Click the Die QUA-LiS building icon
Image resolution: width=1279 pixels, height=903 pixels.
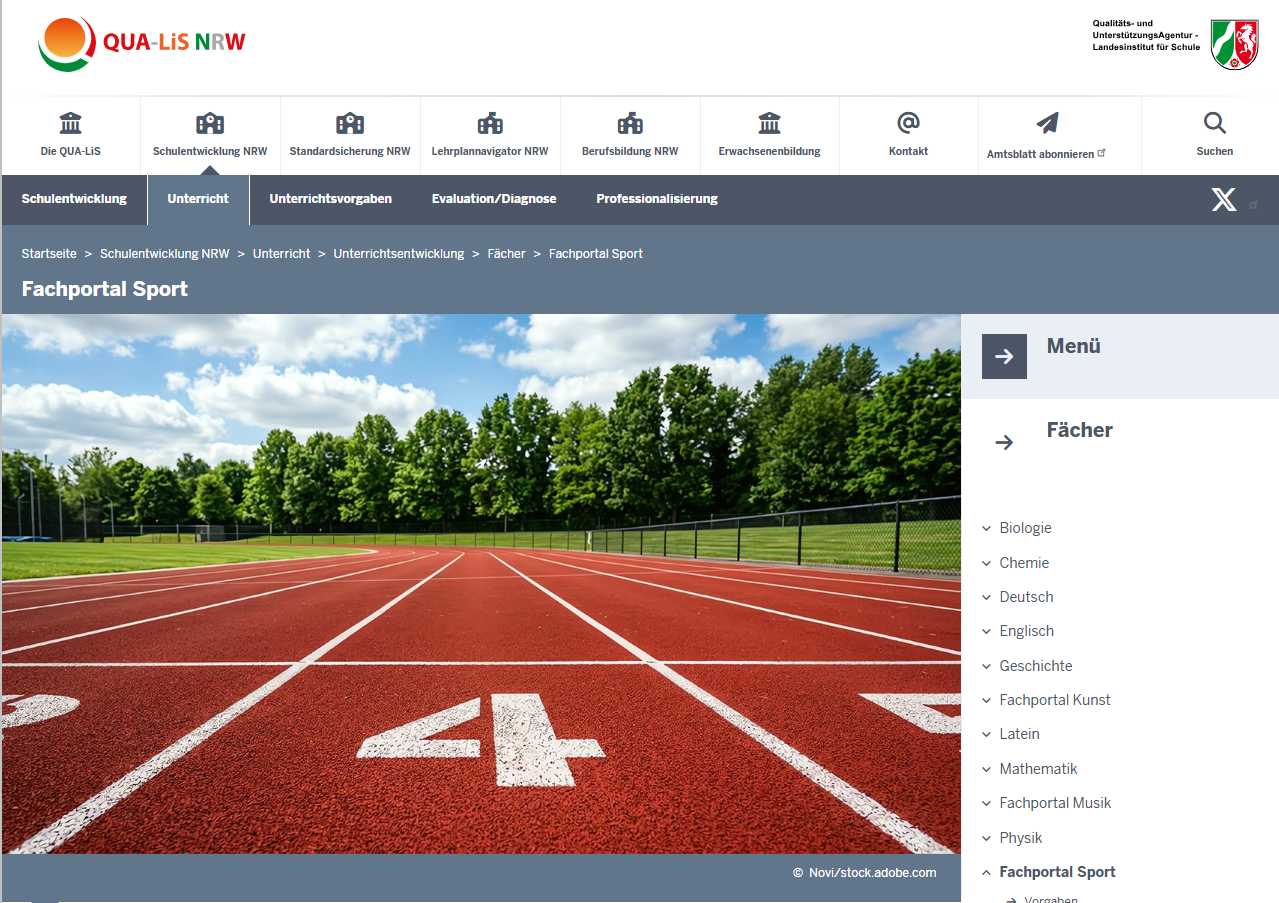click(70, 123)
